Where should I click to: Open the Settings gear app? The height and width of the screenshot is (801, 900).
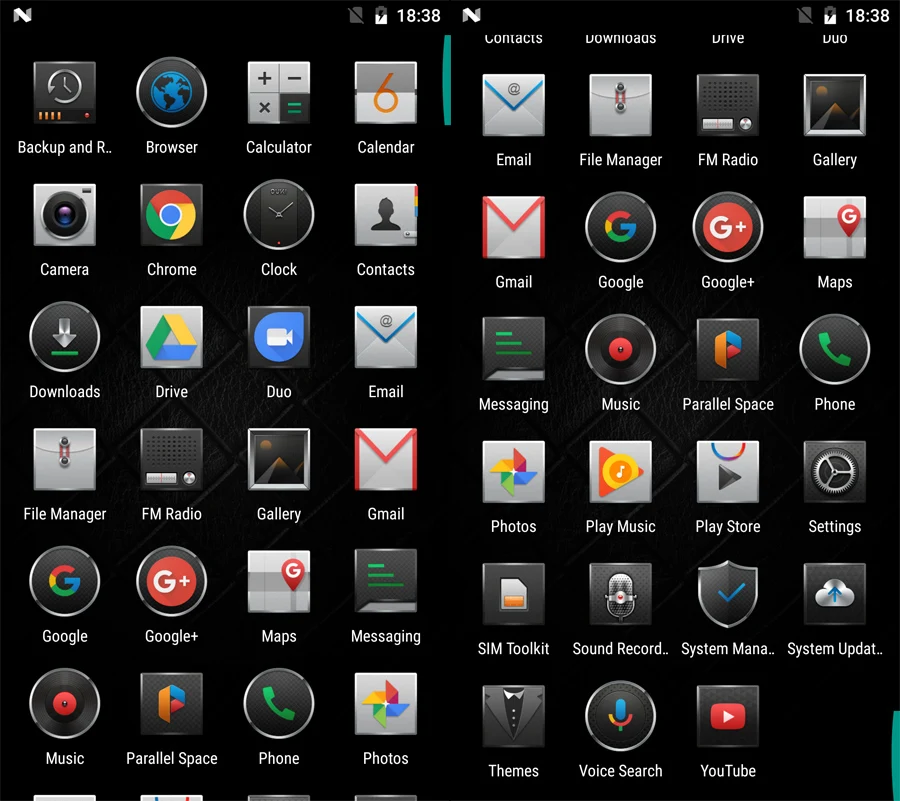tap(834, 472)
